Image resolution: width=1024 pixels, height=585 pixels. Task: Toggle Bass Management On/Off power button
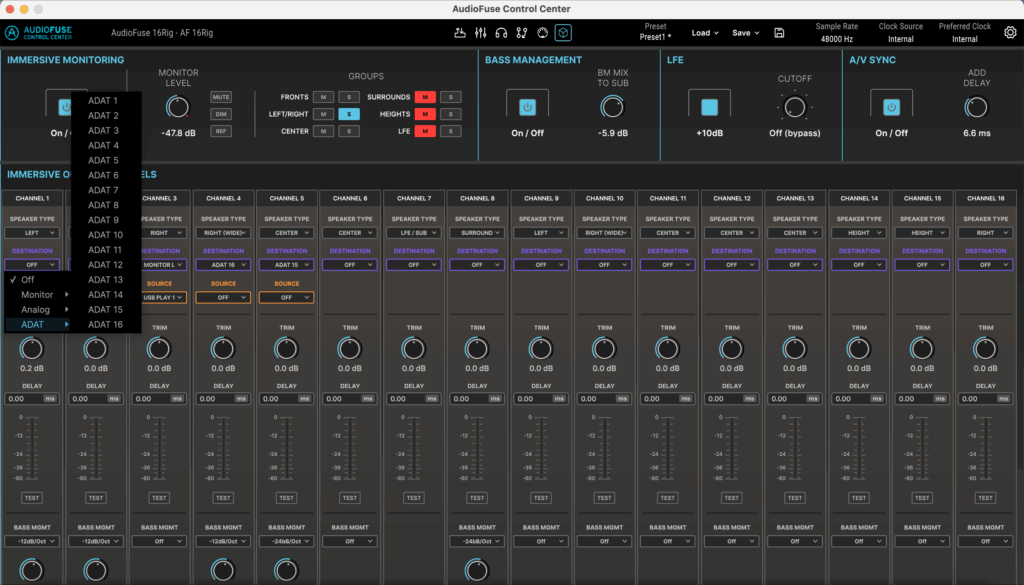[527, 106]
